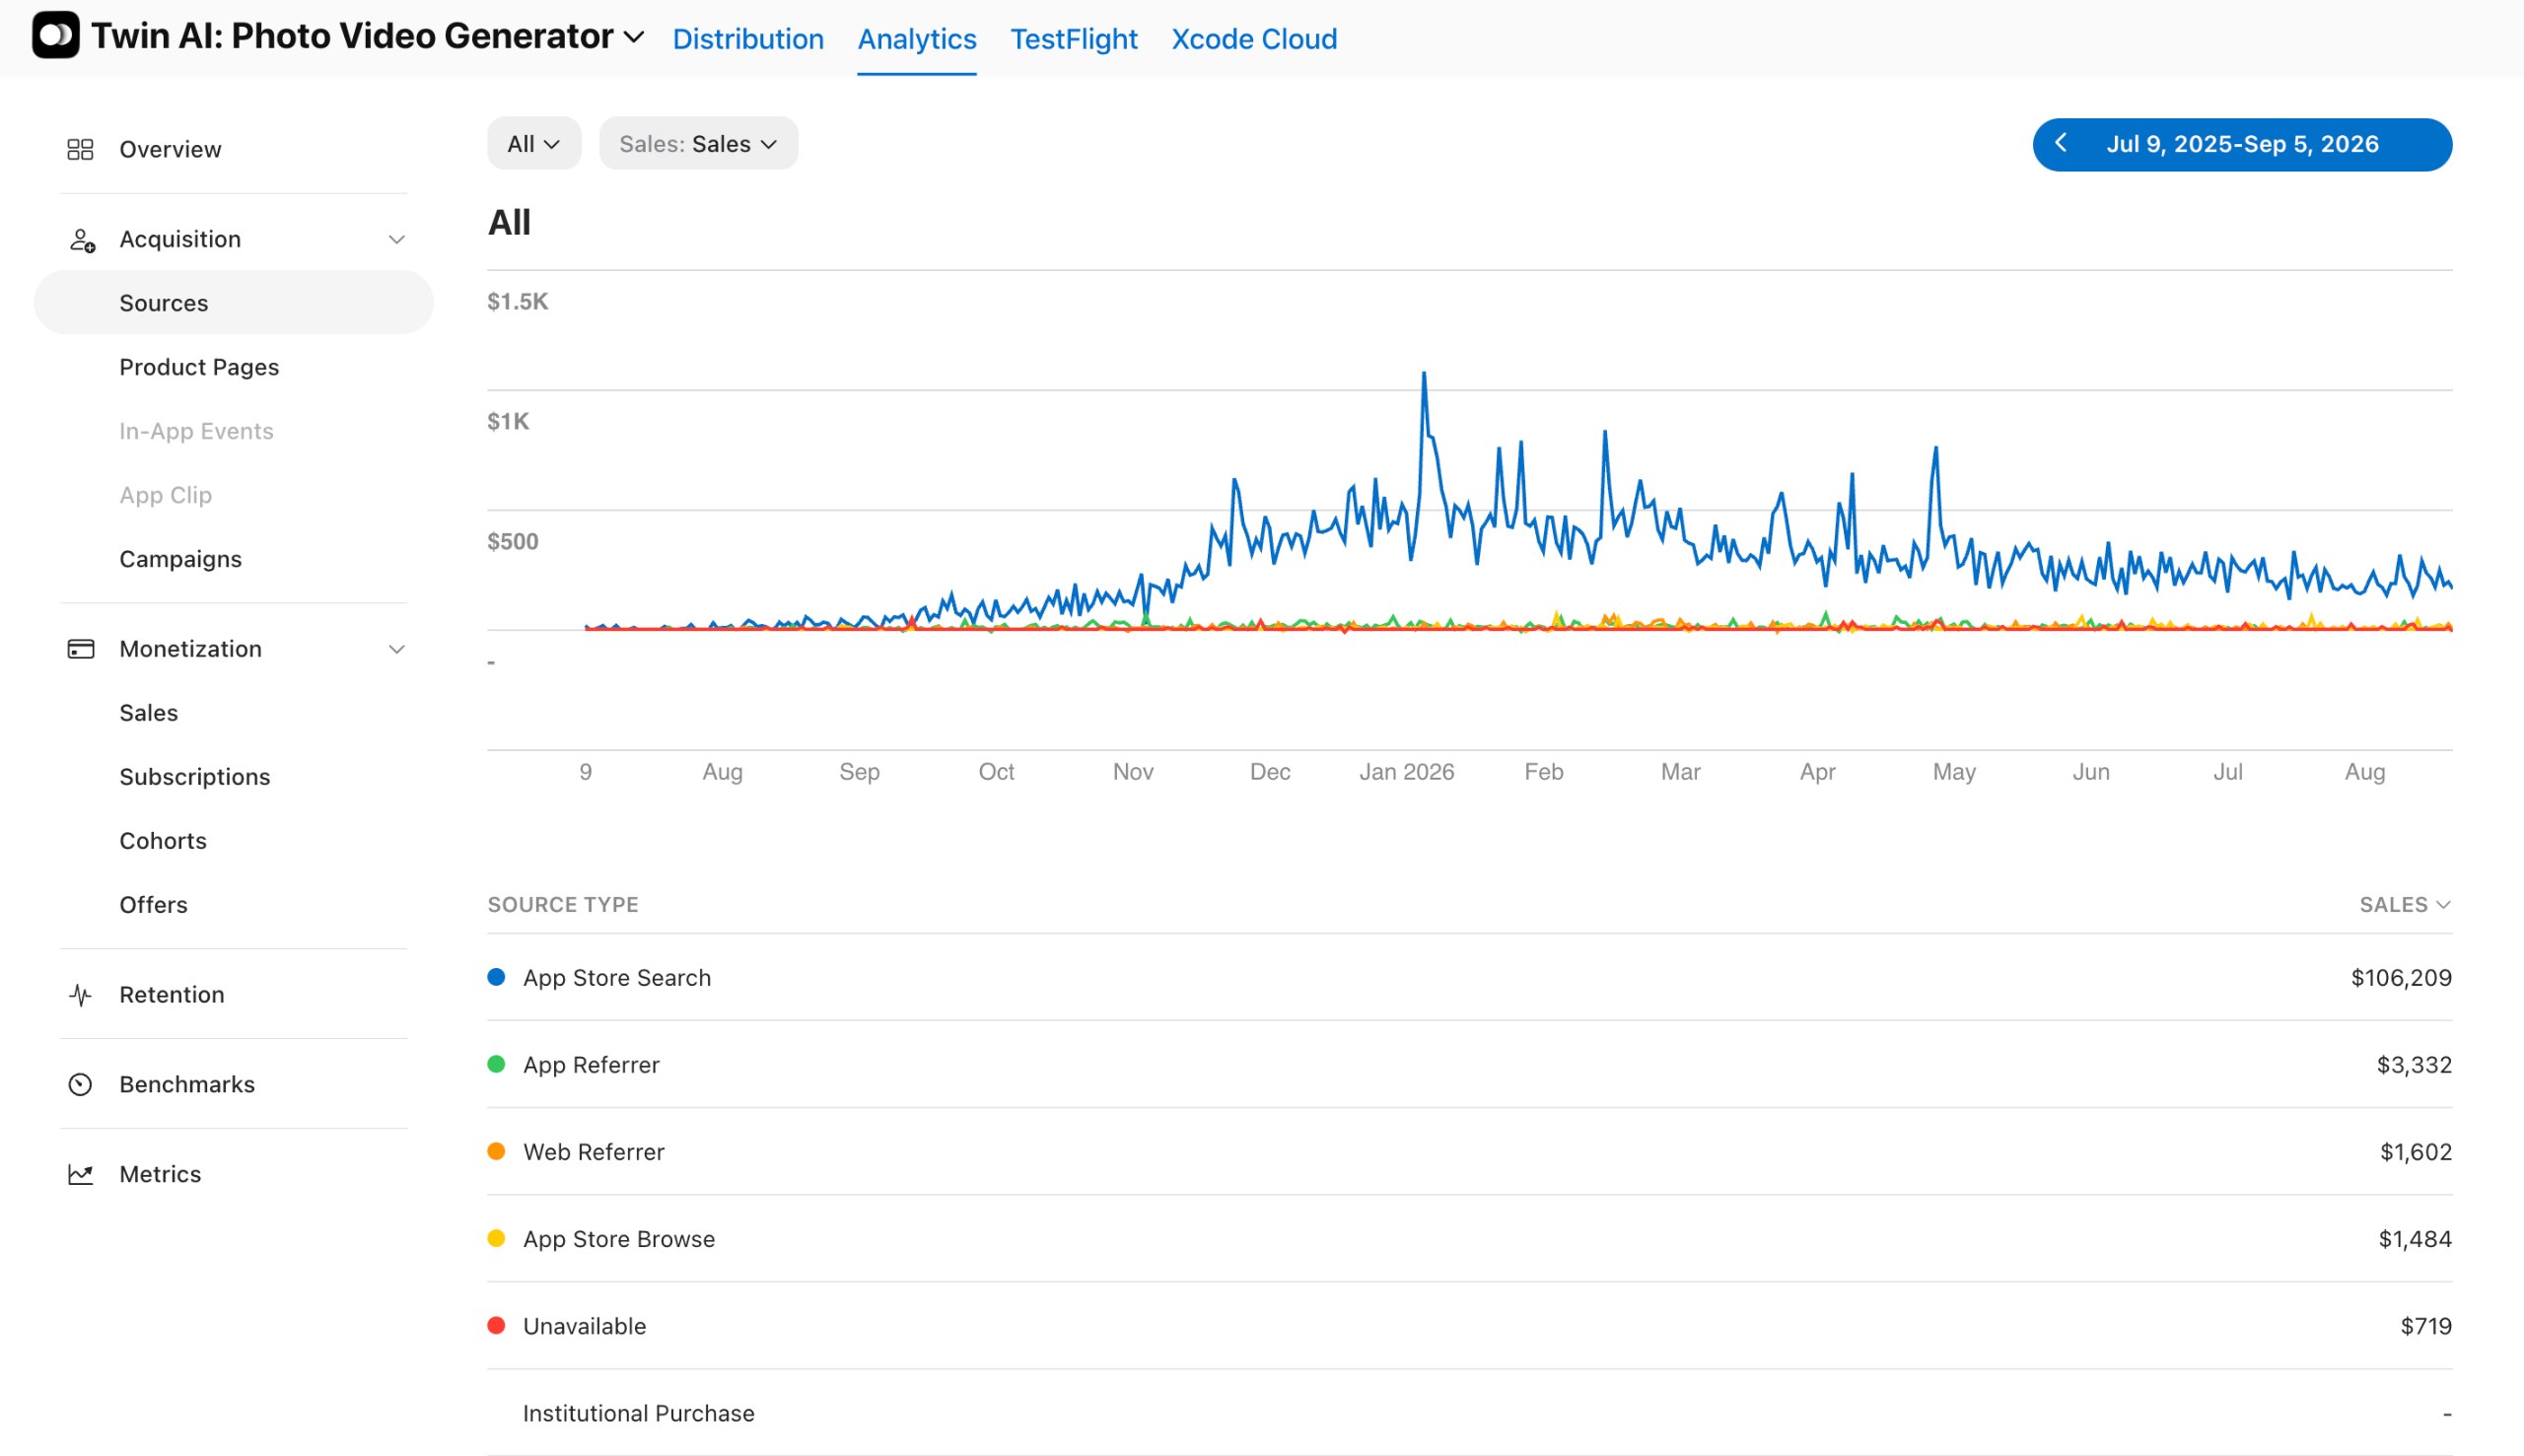Open Product Pages in the sidebar
Viewport: 2524px width, 1456px height.
point(199,367)
